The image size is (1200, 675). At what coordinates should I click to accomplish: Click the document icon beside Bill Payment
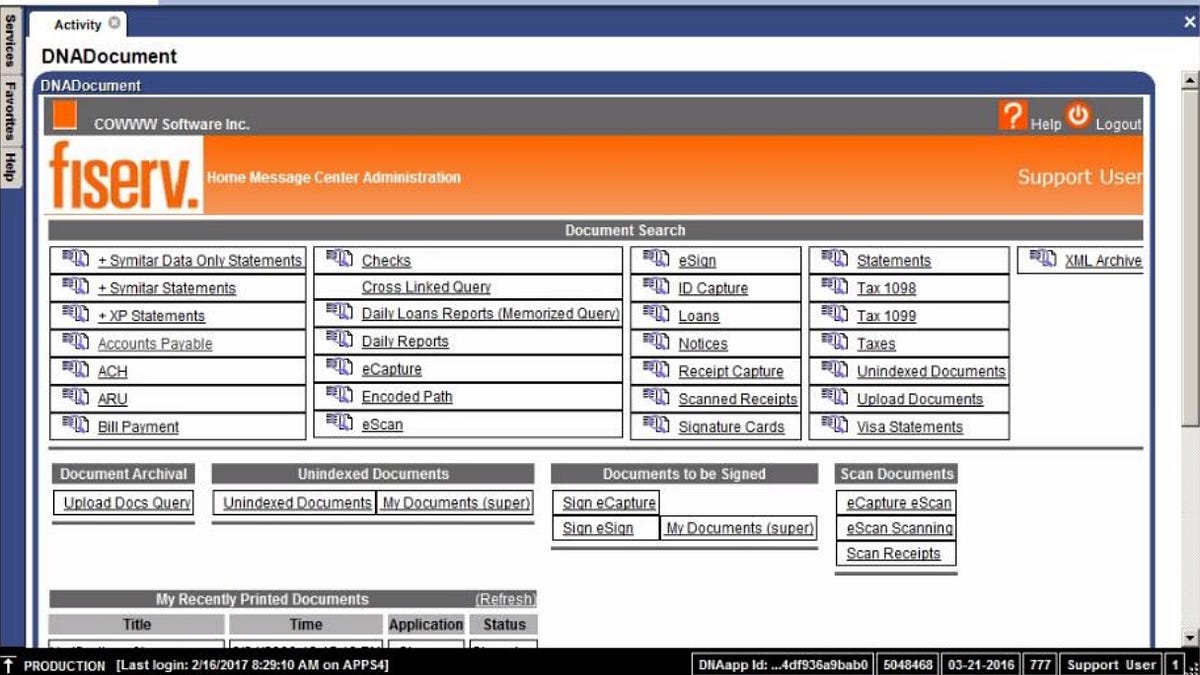75,425
